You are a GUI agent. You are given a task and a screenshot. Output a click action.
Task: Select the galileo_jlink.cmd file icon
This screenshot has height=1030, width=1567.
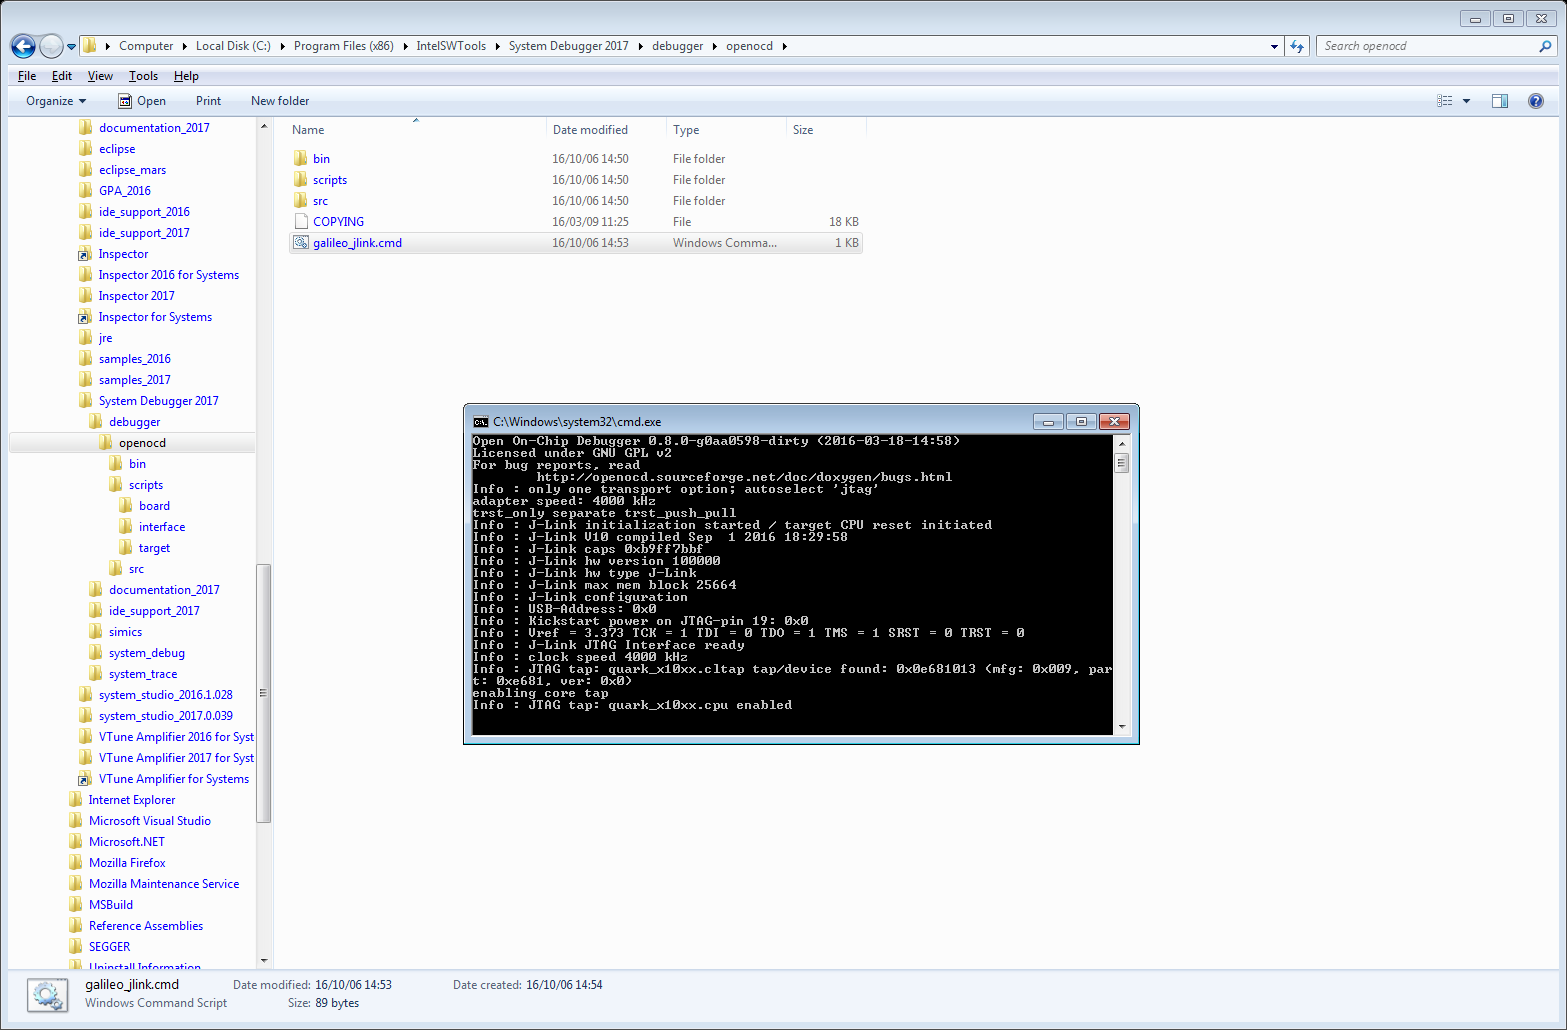pos(300,243)
